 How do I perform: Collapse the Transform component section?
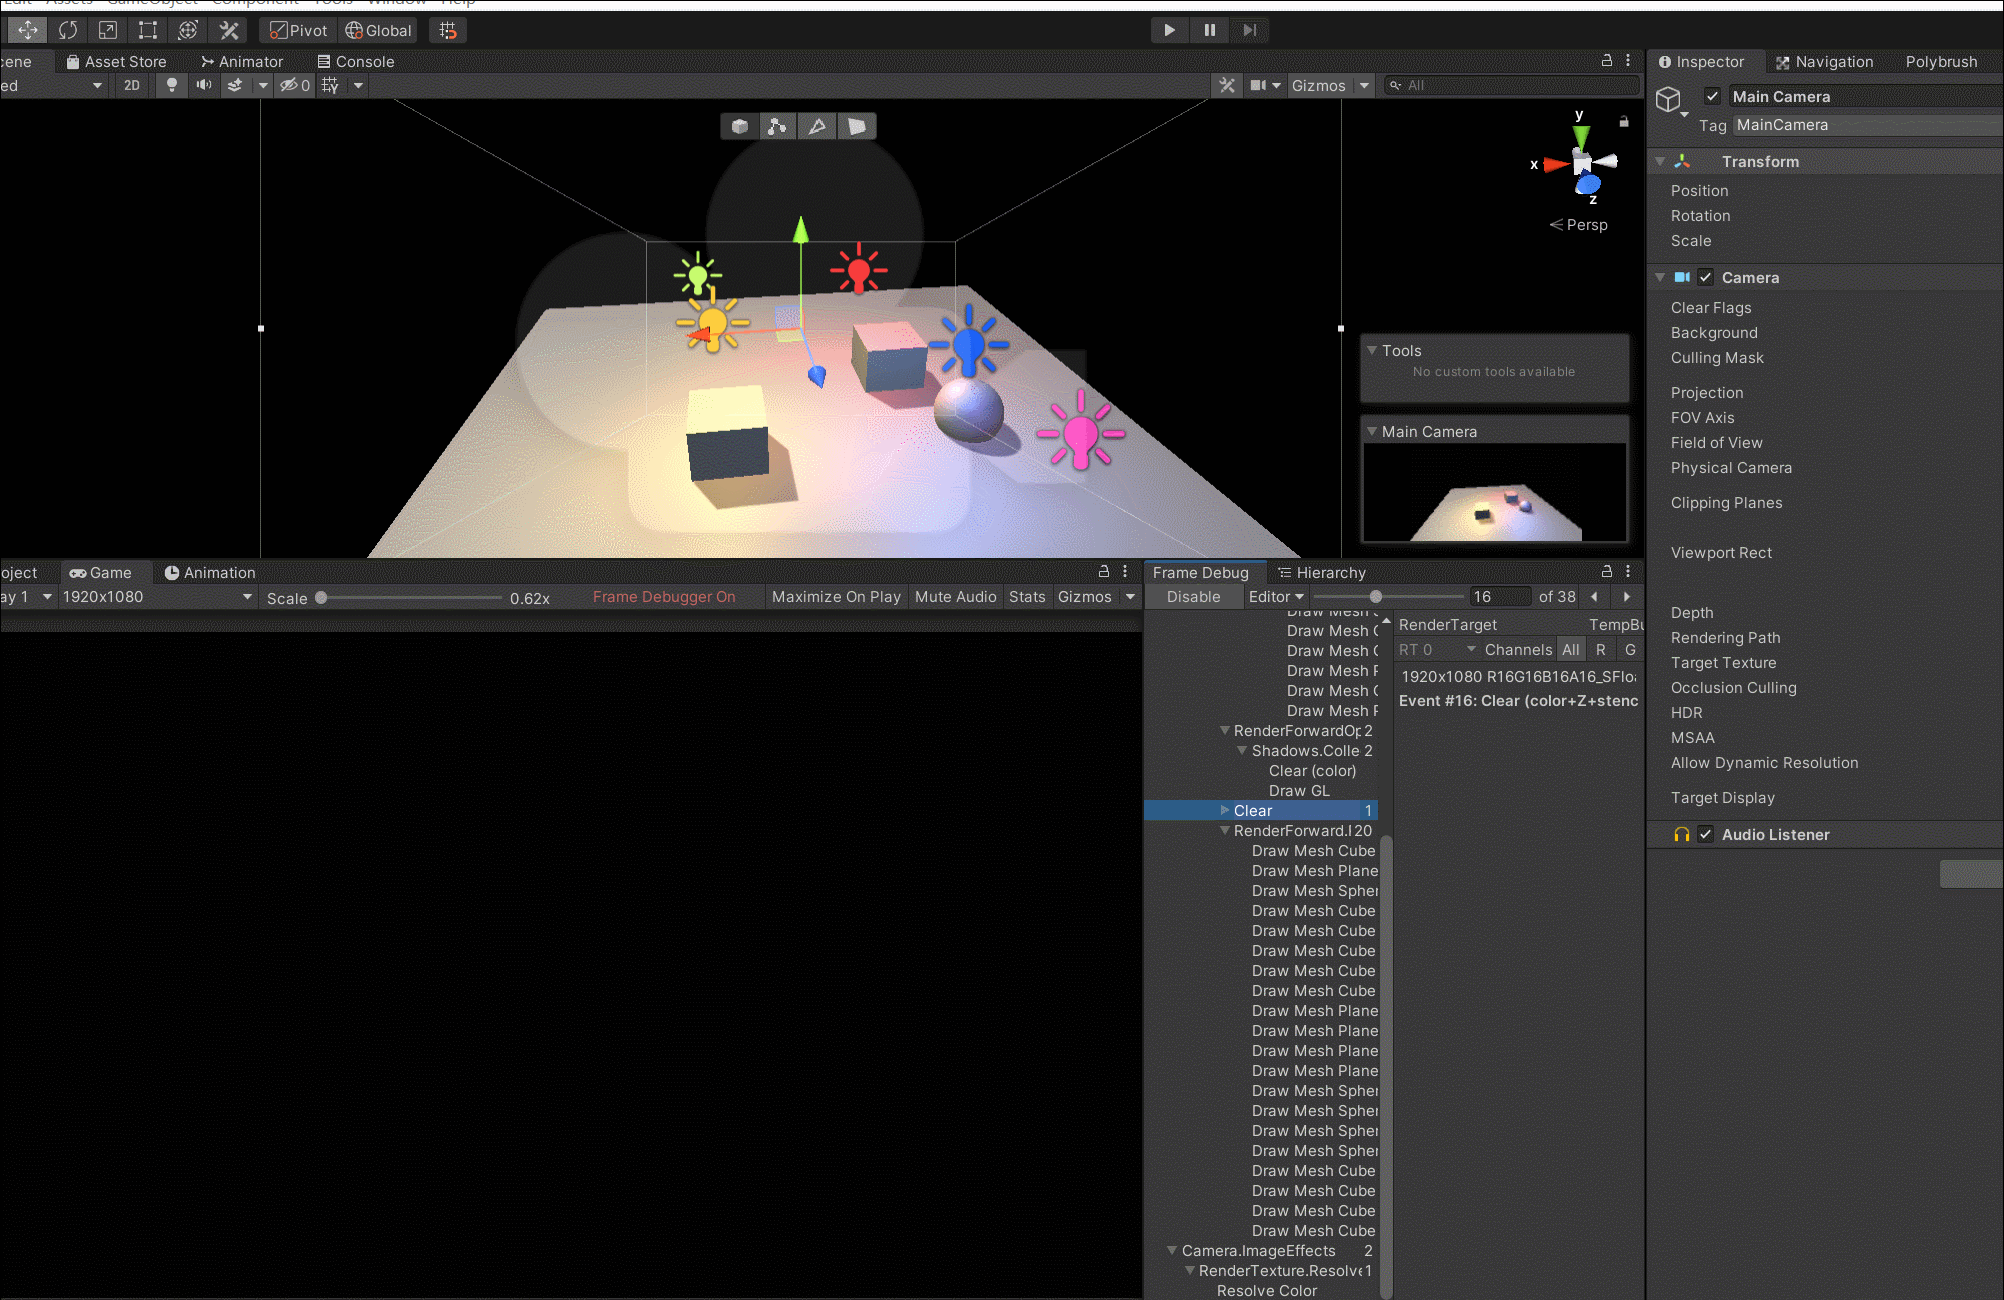(1661, 161)
